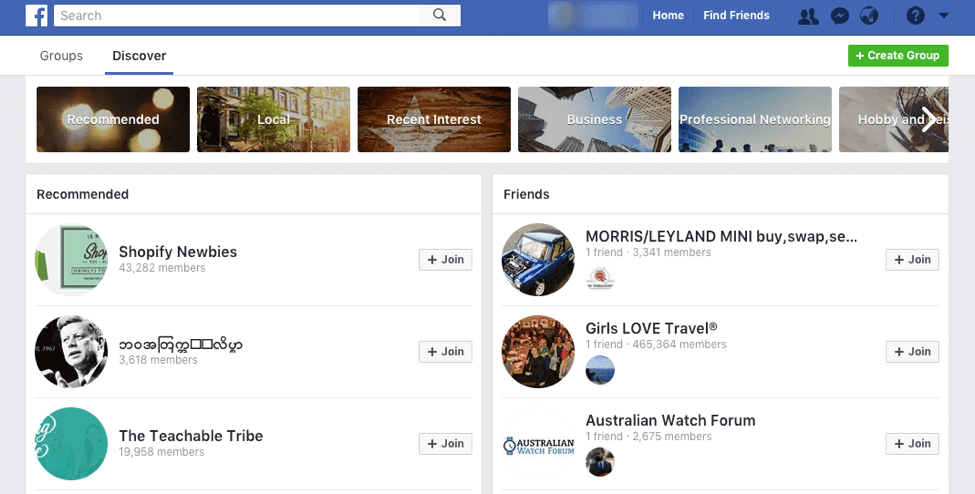Click the blurred profile name

(593, 16)
